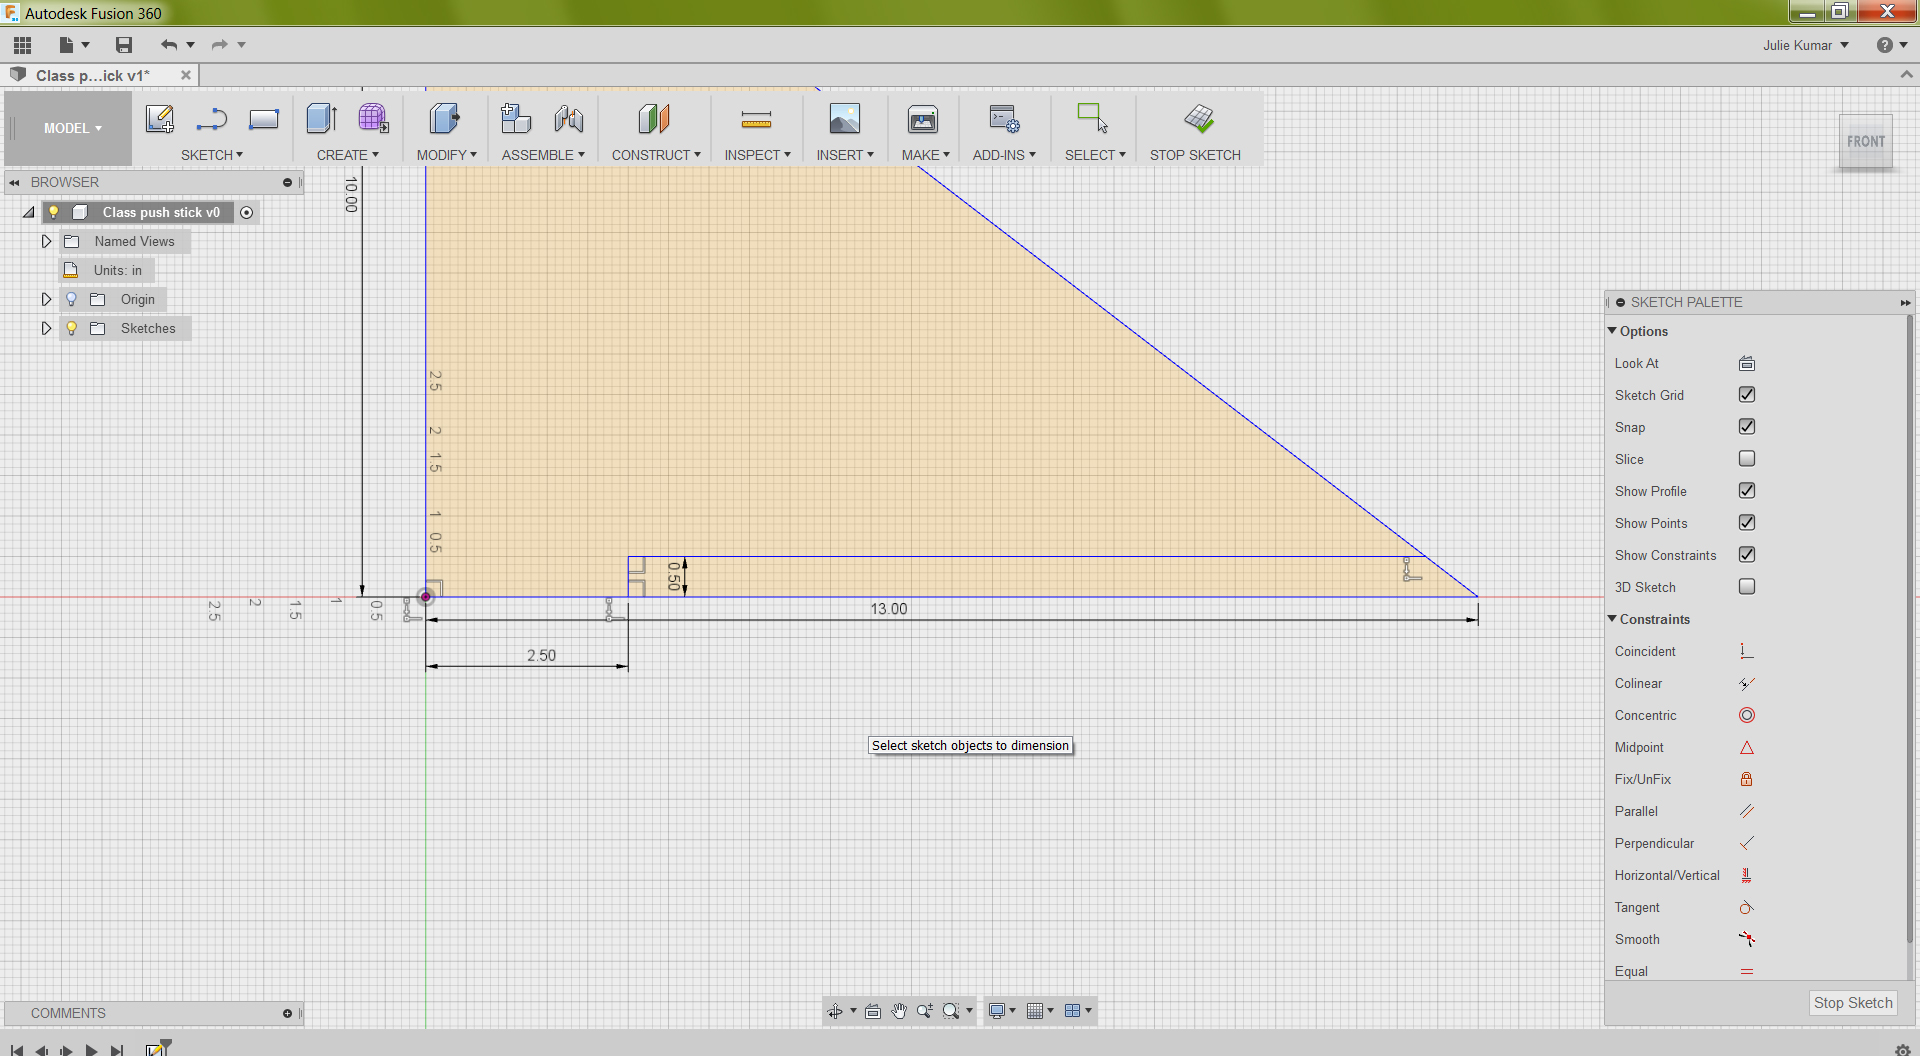Click the timeline Play button
The width and height of the screenshot is (1920, 1056).
(91, 1050)
